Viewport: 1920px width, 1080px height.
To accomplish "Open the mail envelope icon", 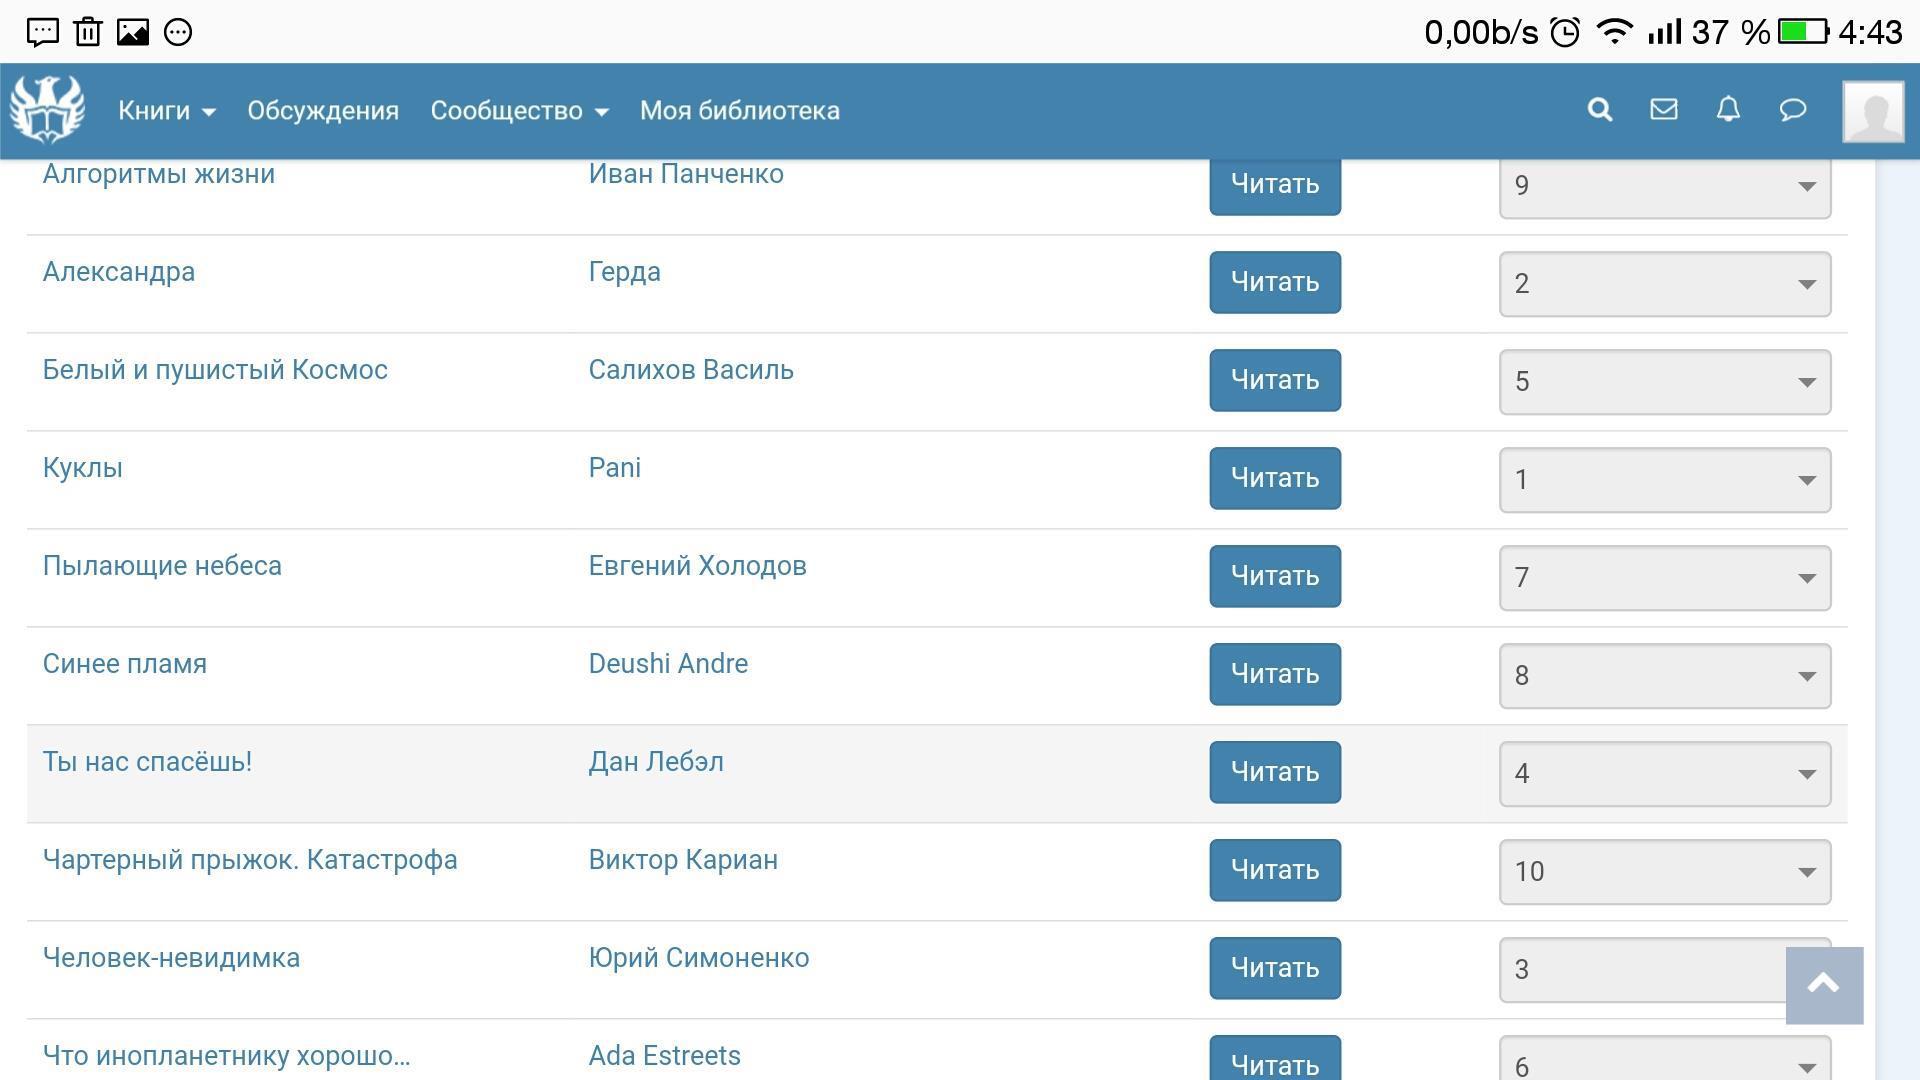I will click(1664, 110).
